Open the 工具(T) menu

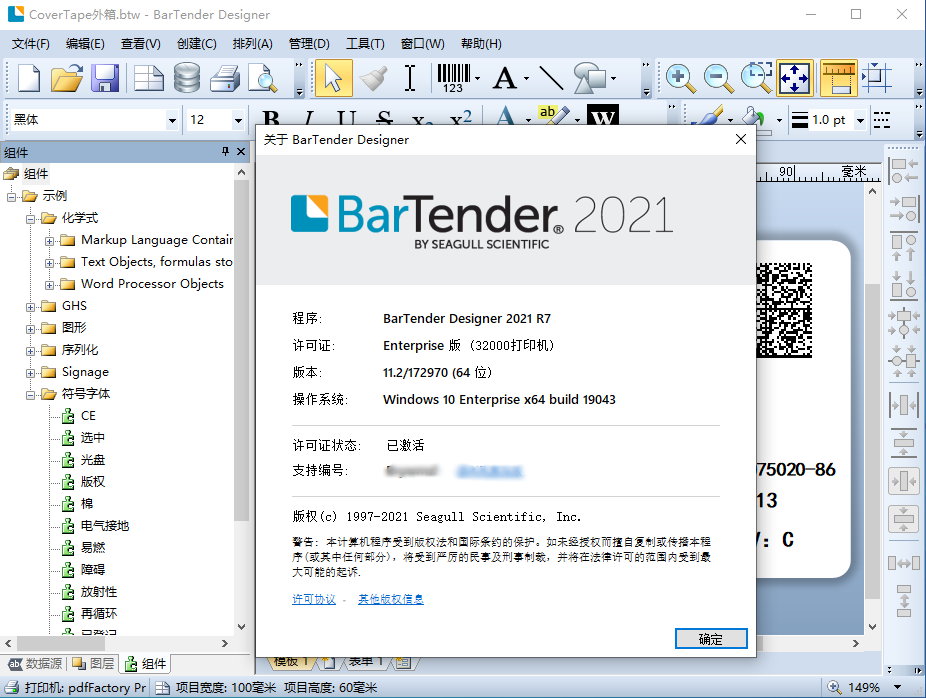click(365, 44)
